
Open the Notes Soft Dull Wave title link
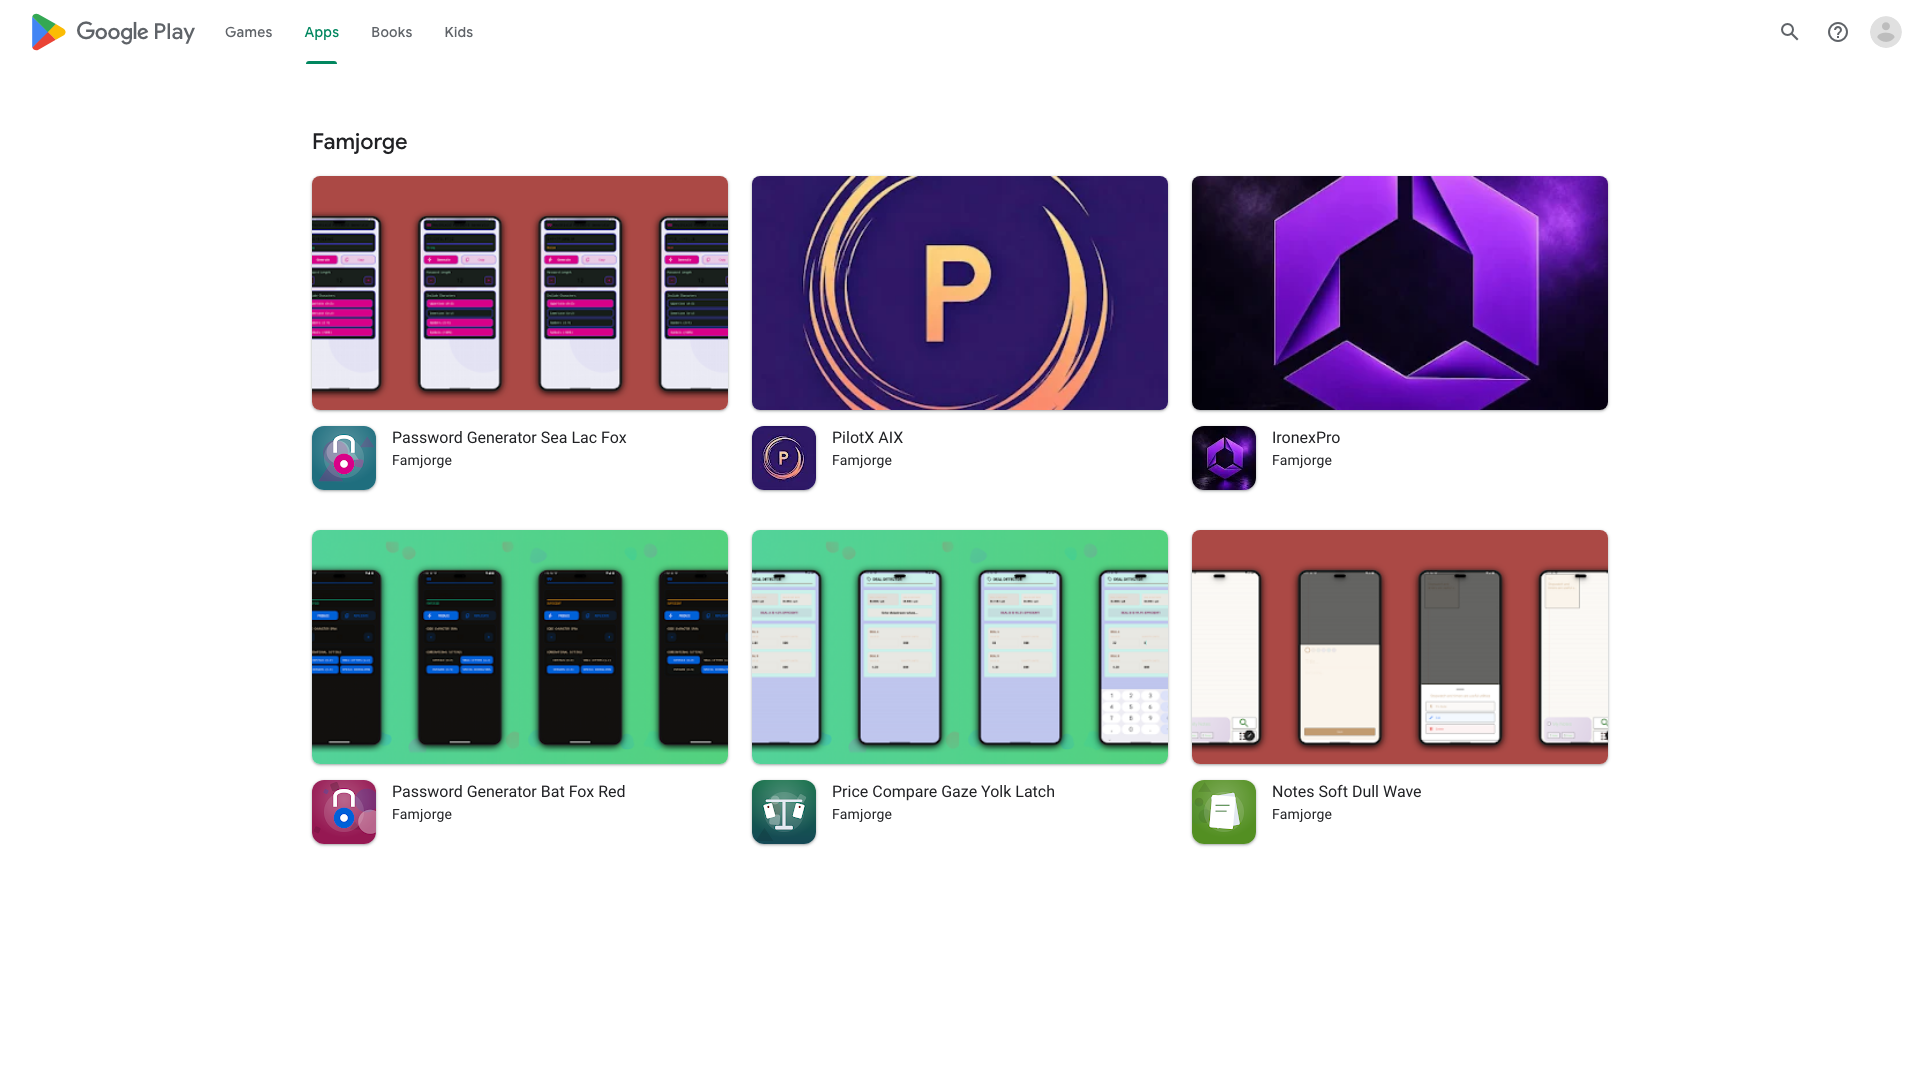(x=1347, y=792)
